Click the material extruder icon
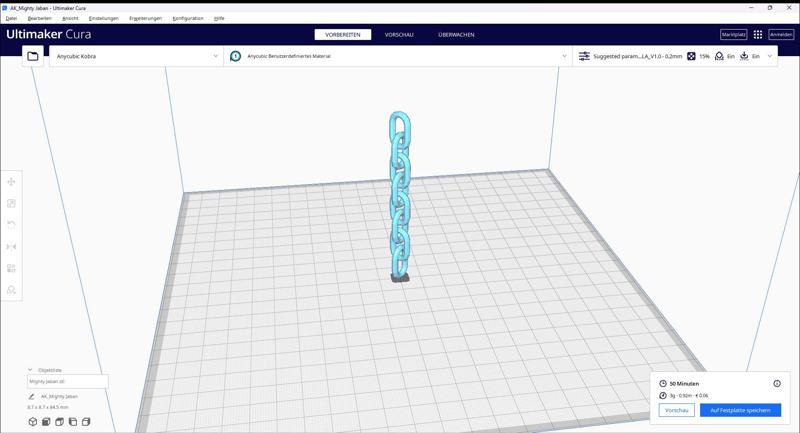The width and height of the screenshot is (800, 433). pyautogui.click(x=235, y=56)
